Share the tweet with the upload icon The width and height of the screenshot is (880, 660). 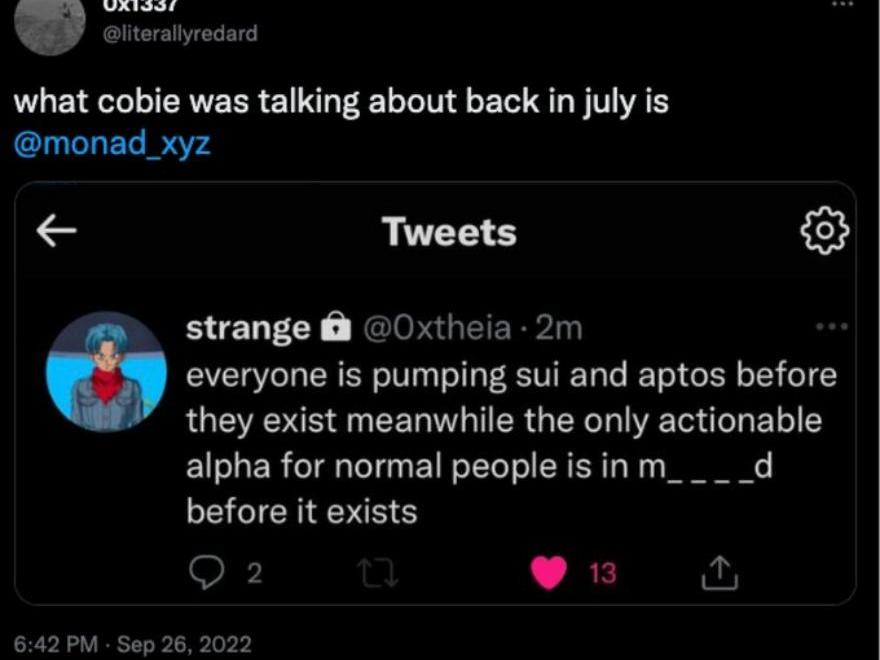click(719, 573)
